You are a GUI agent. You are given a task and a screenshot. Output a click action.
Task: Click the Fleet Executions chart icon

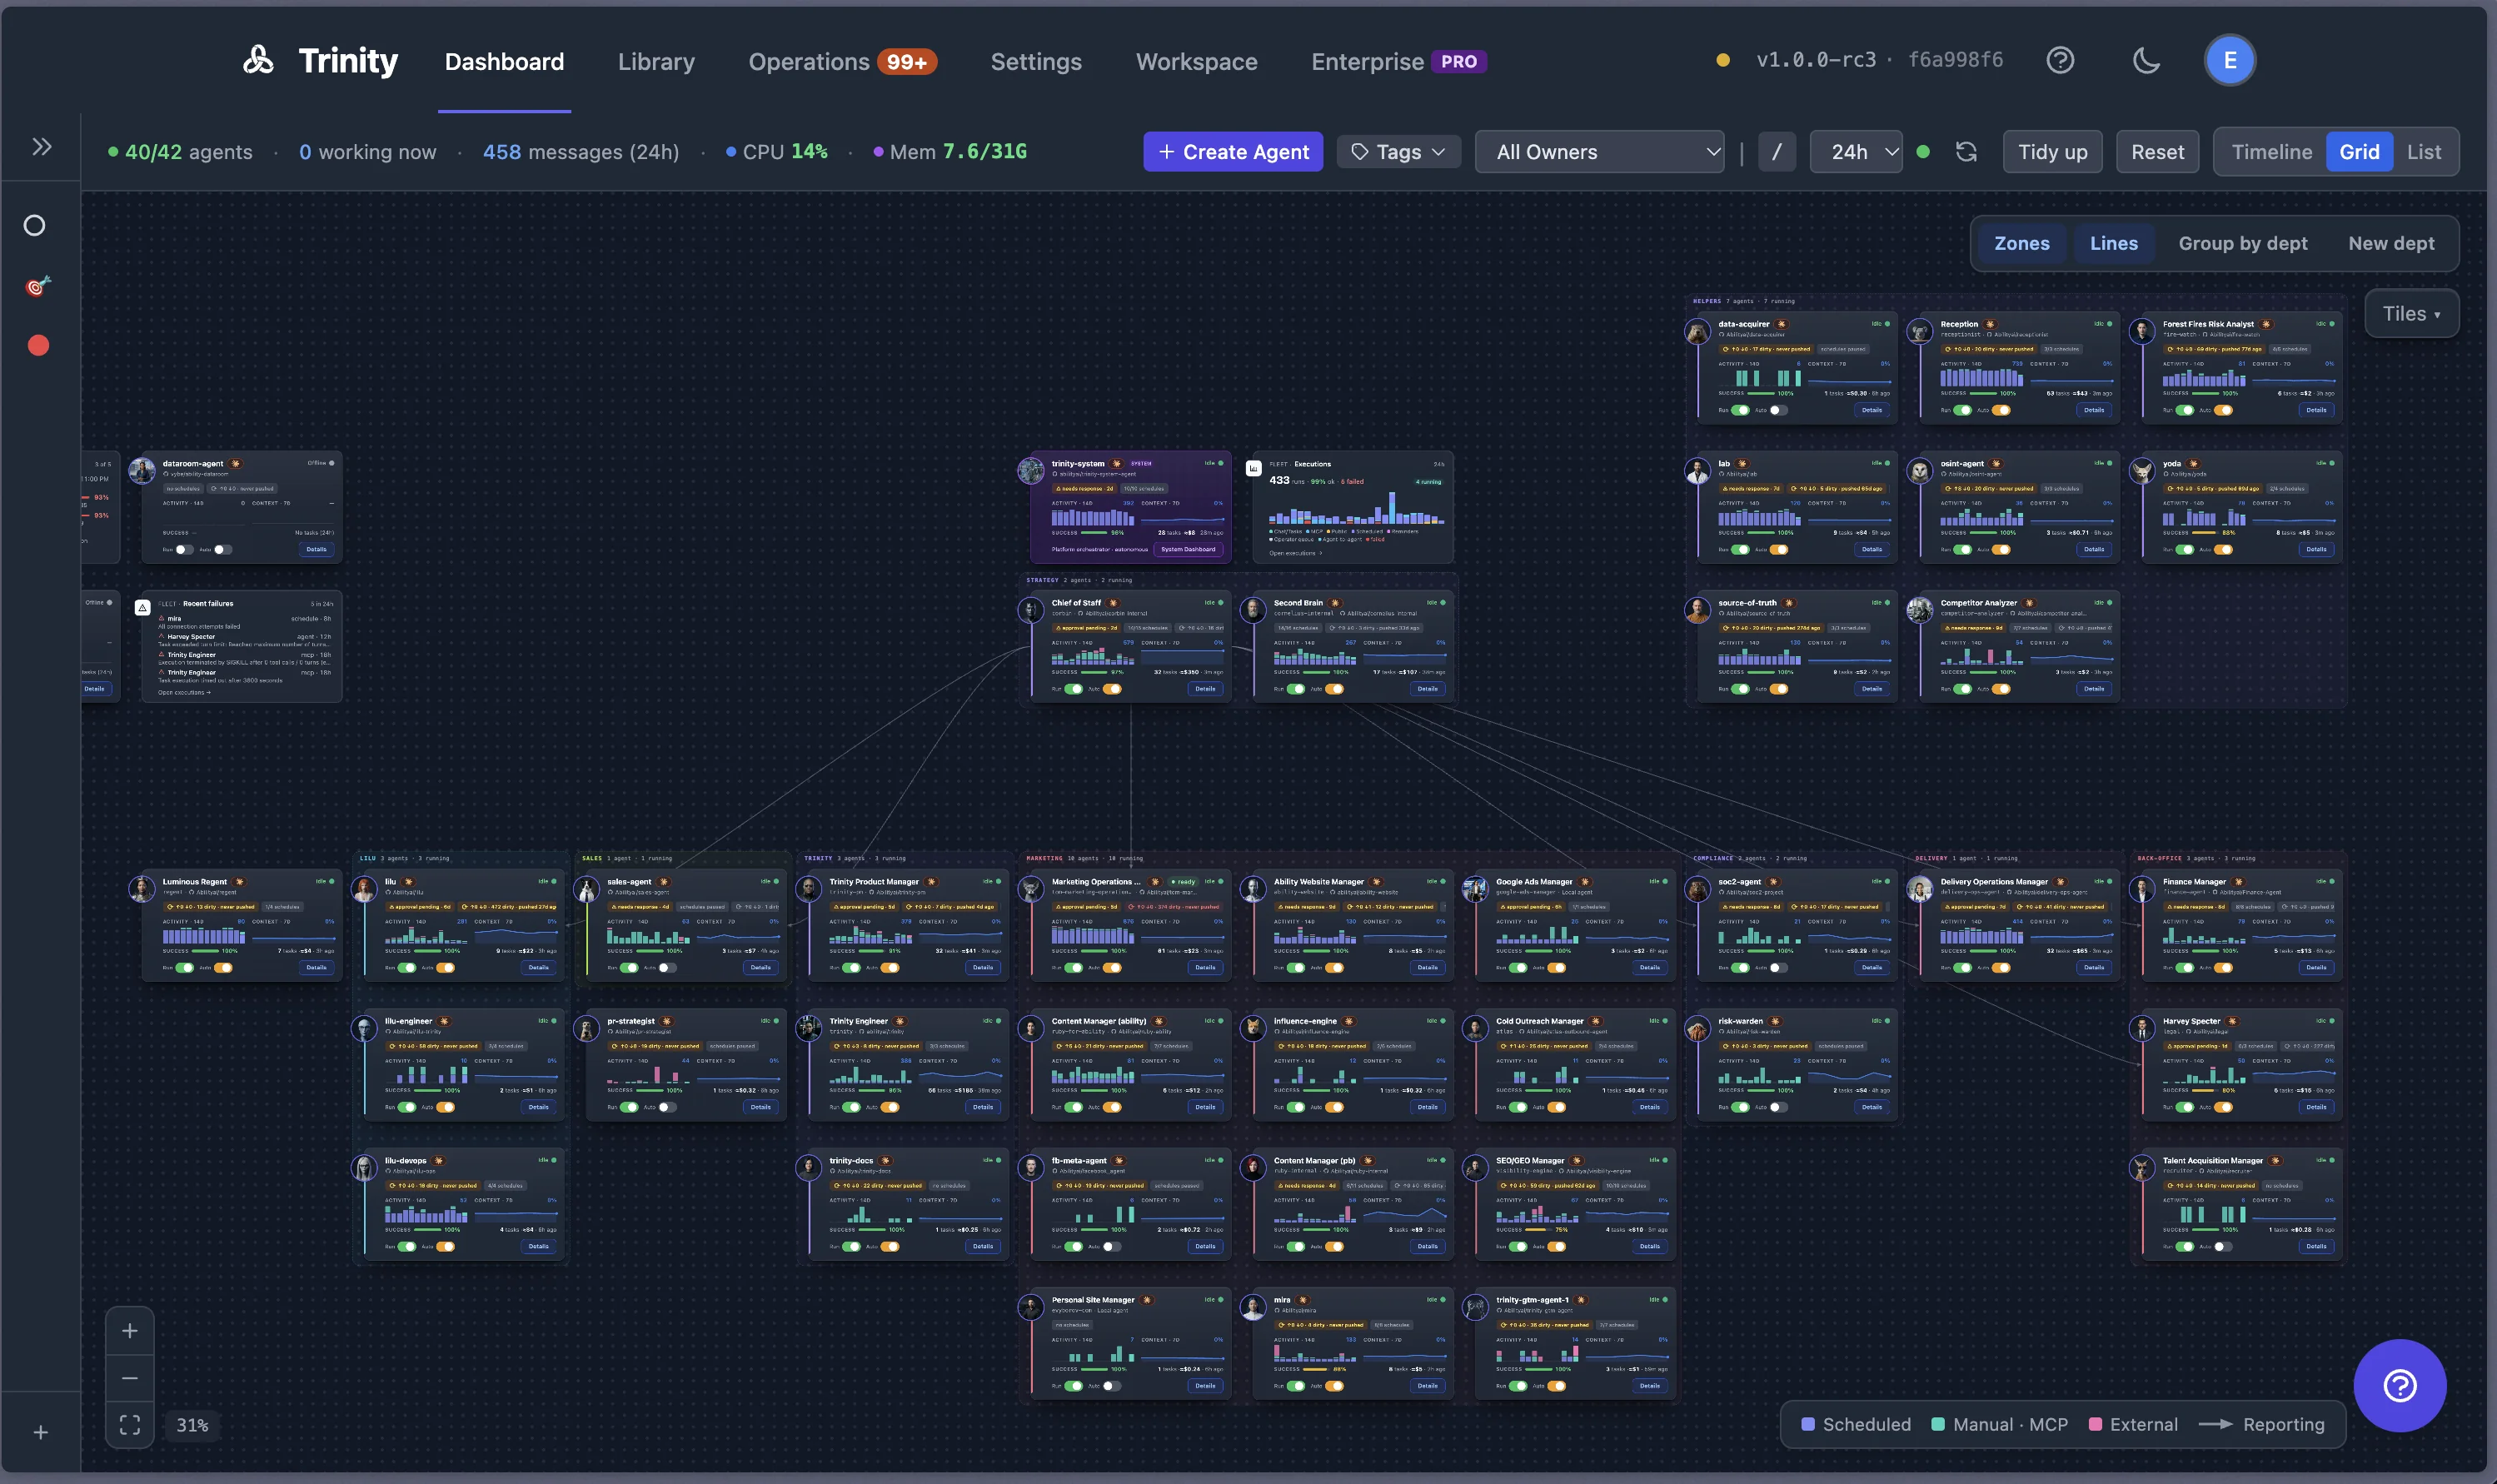coord(1253,467)
